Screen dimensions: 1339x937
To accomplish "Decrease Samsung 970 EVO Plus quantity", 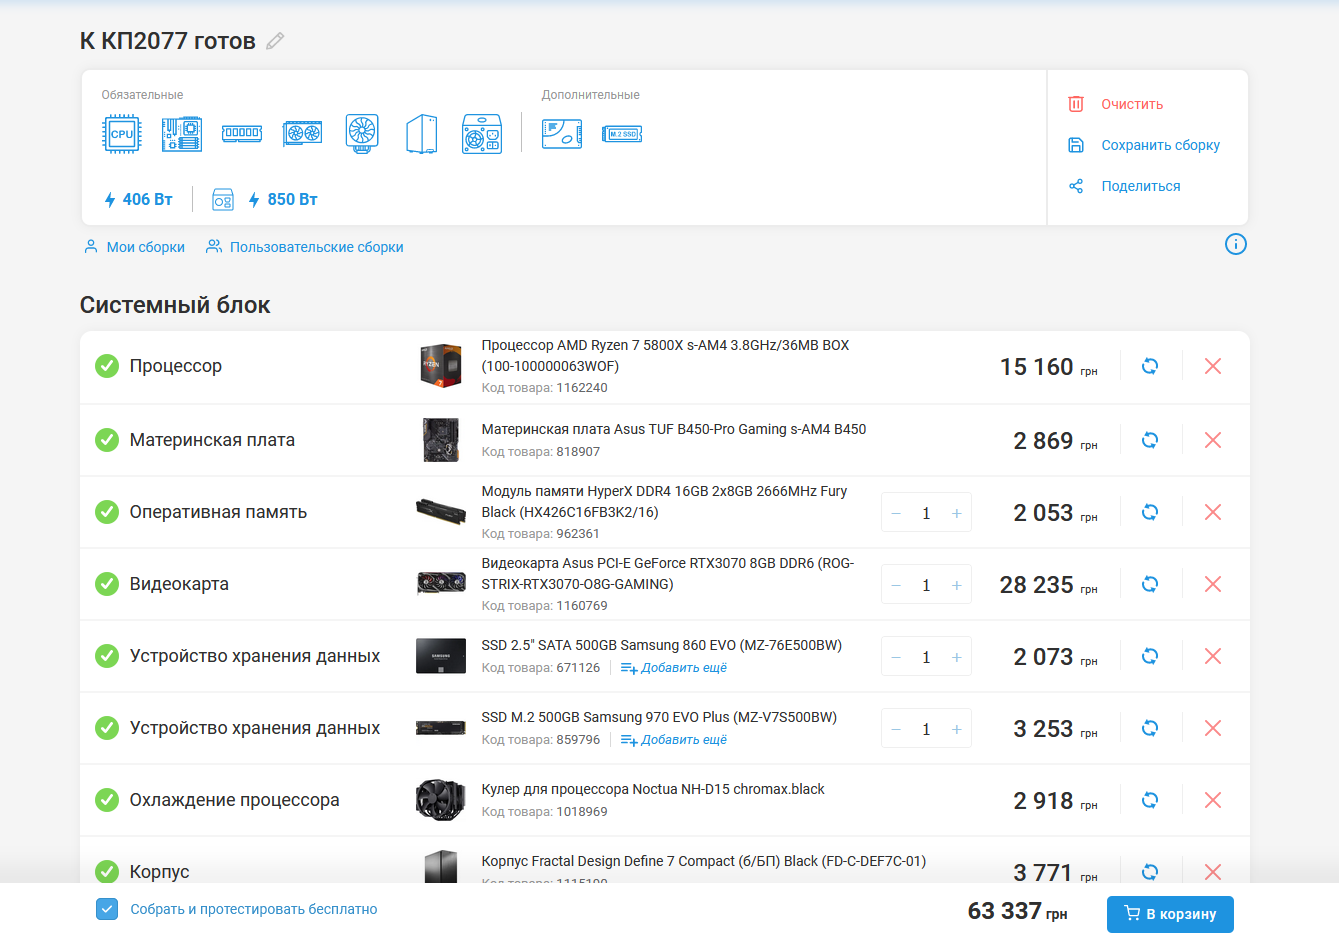I will click(x=896, y=729).
